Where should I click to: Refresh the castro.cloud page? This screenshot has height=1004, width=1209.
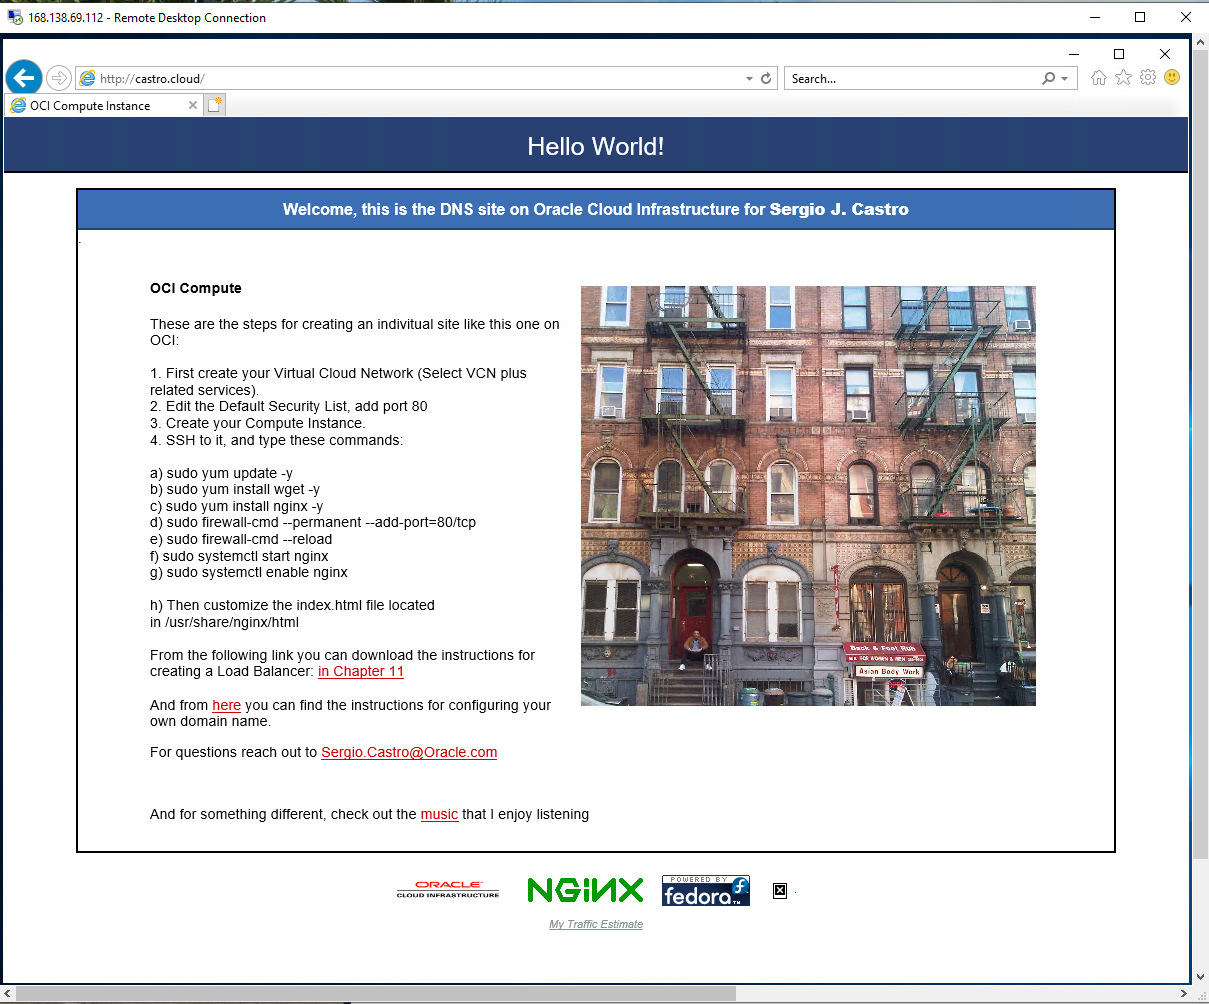pos(767,78)
